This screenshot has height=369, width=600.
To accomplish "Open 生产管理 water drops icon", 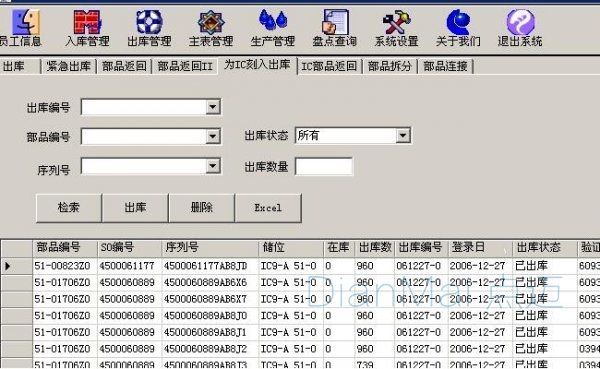I will click(273, 20).
